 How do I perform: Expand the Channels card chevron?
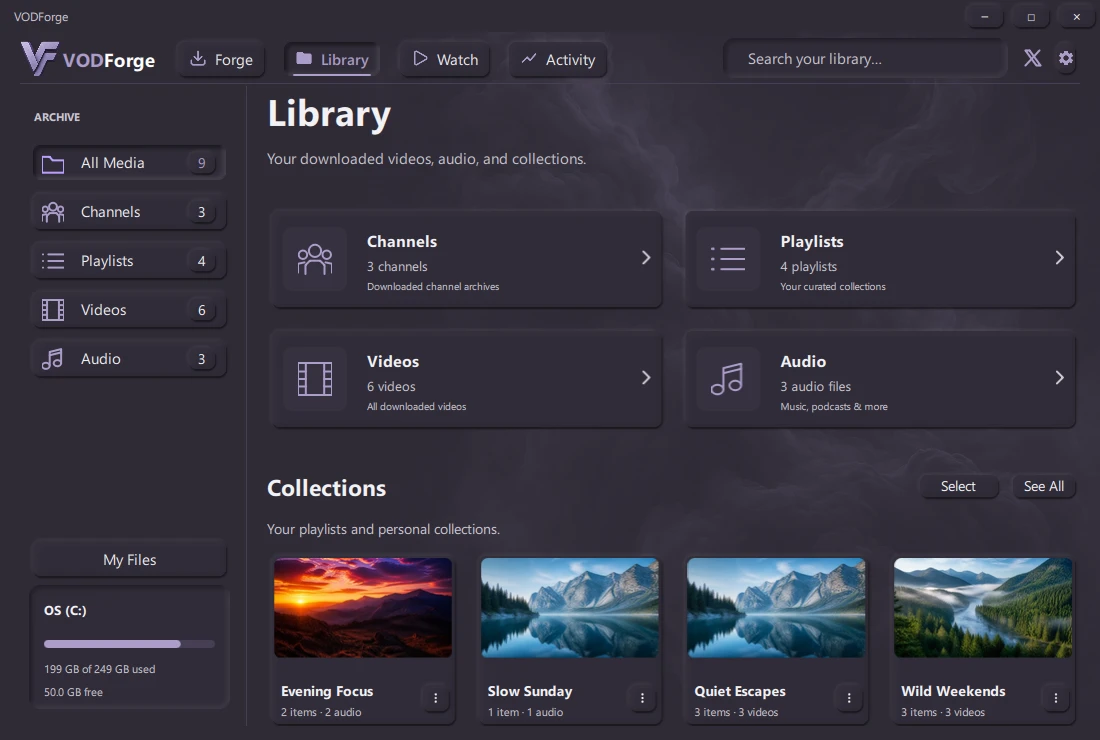tap(646, 258)
